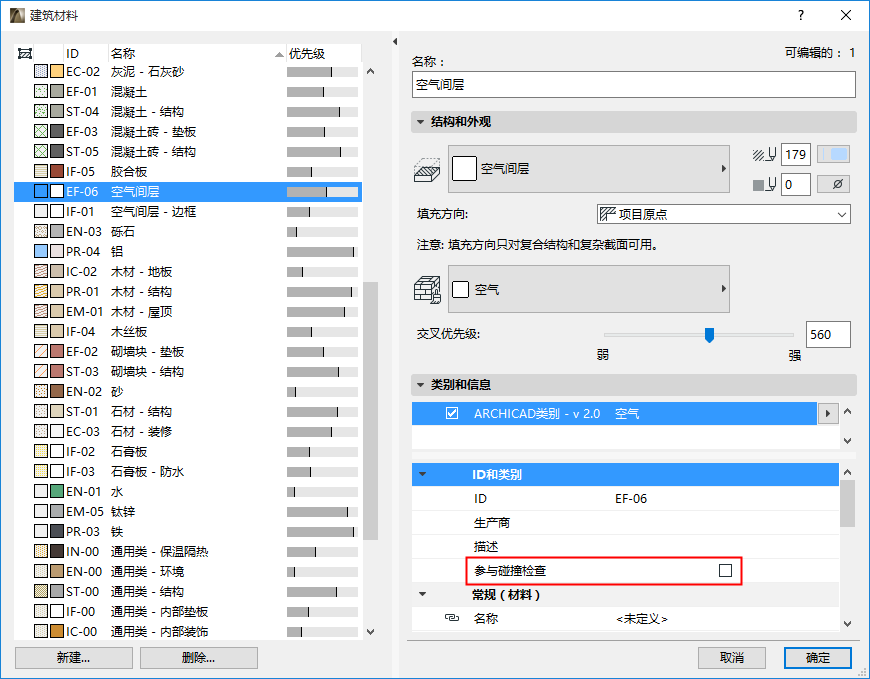The image size is (870, 679).
Task: Collapse the ID和类别 section header
Action: (x=426, y=474)
